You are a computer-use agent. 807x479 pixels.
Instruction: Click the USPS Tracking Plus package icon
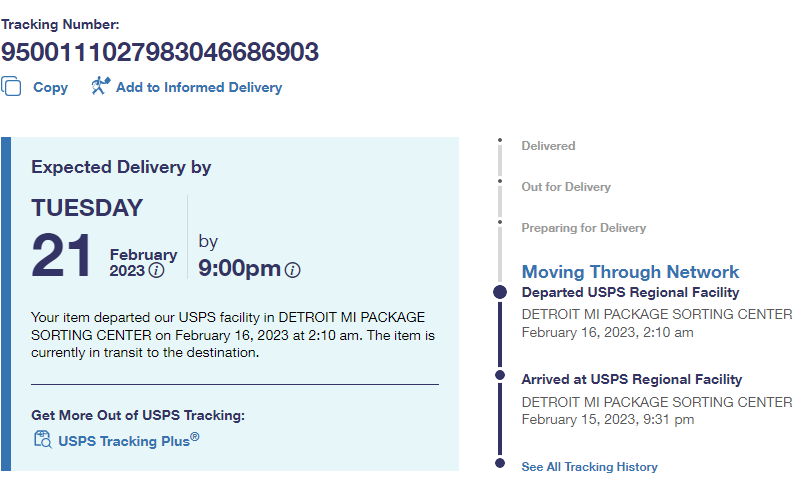(x=42, y=439)
